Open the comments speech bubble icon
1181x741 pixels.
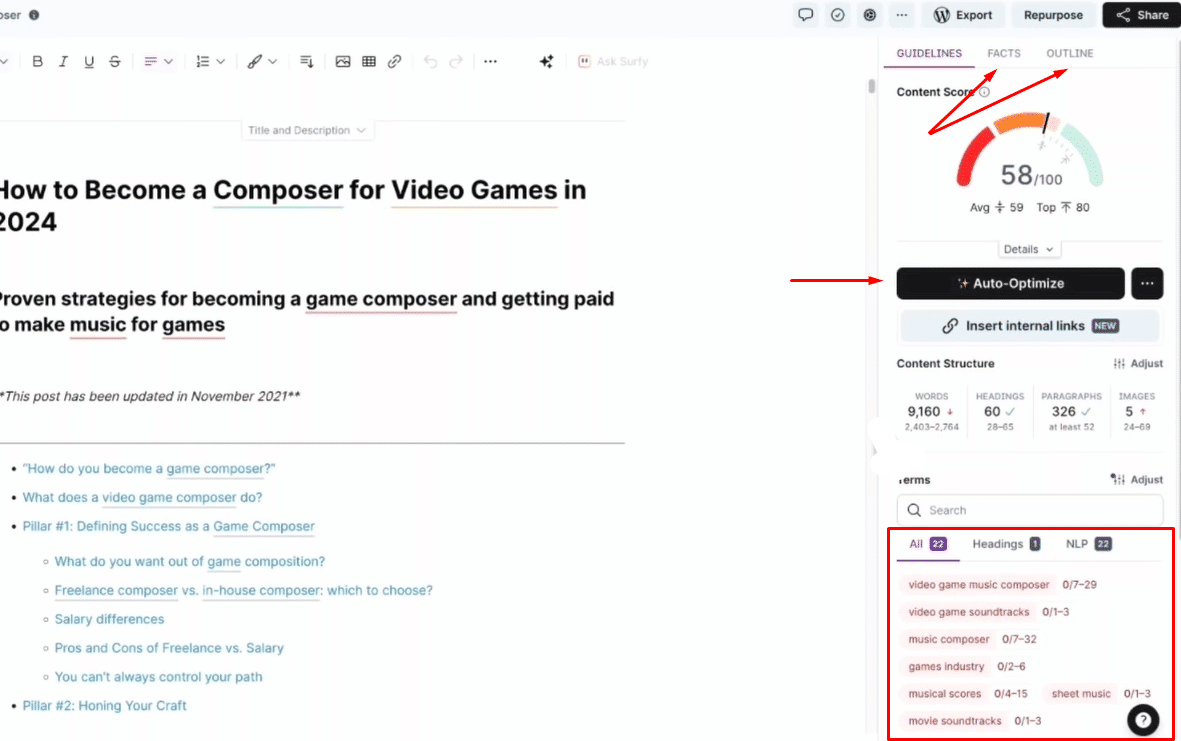pos(805,15)
